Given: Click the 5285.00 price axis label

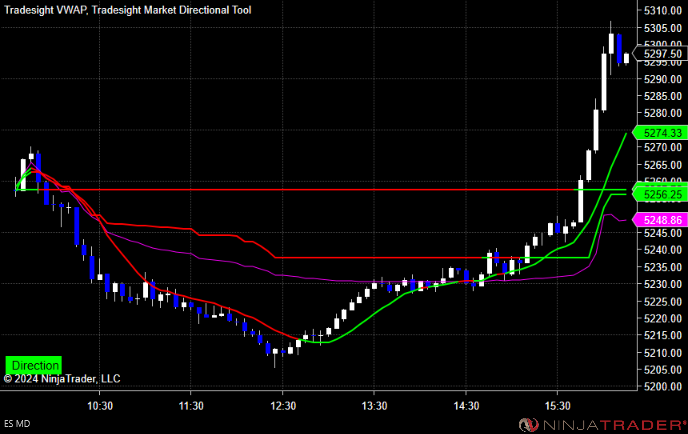Looking at the screenshot, I should [663, 96].
